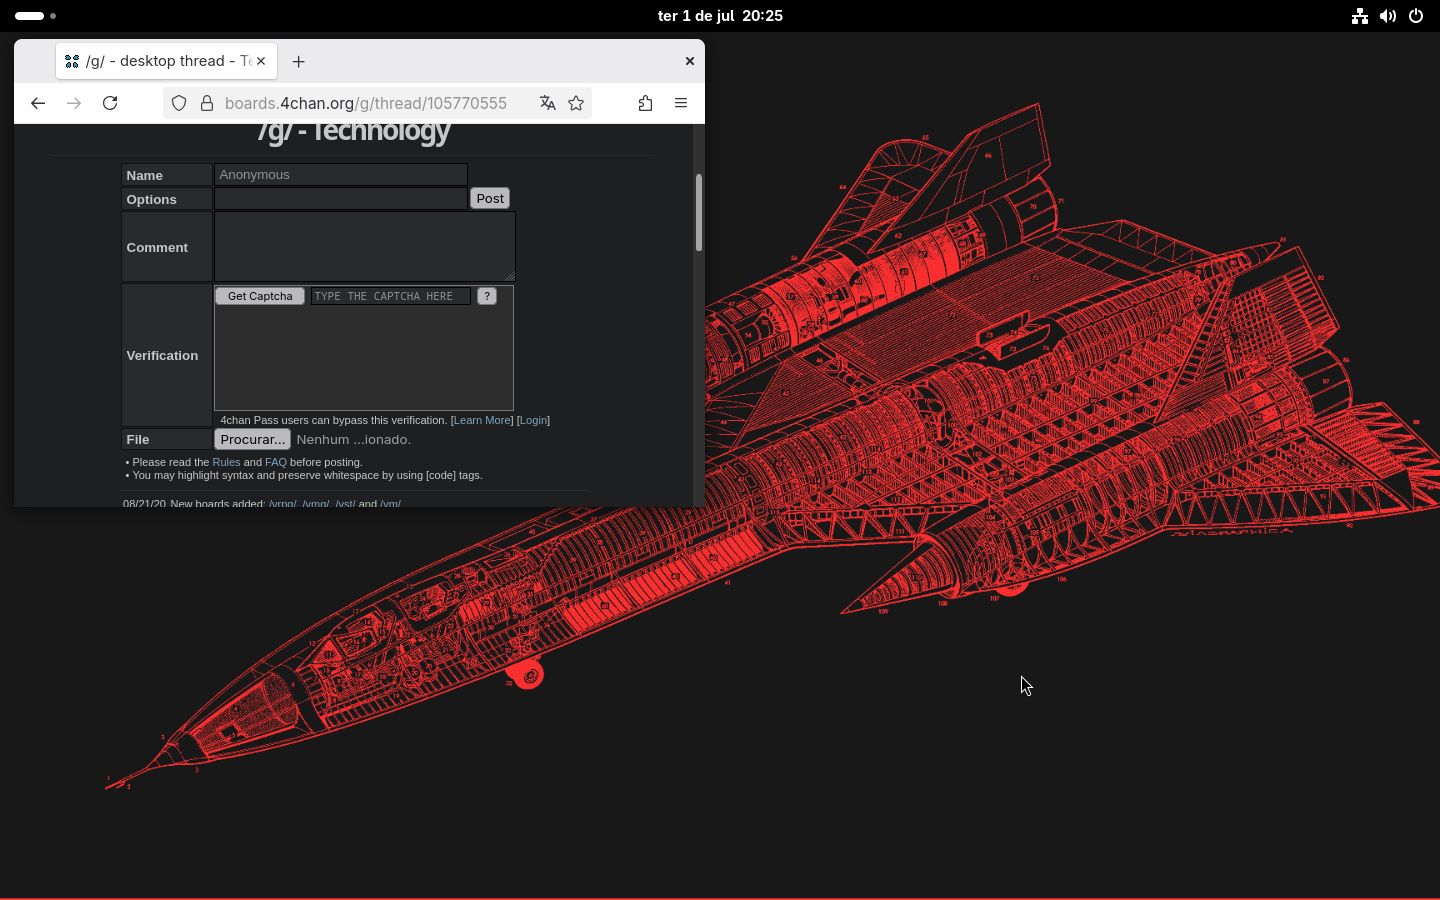Close the browser window
The image size is (1440, 900).
[x=689, y=61]
